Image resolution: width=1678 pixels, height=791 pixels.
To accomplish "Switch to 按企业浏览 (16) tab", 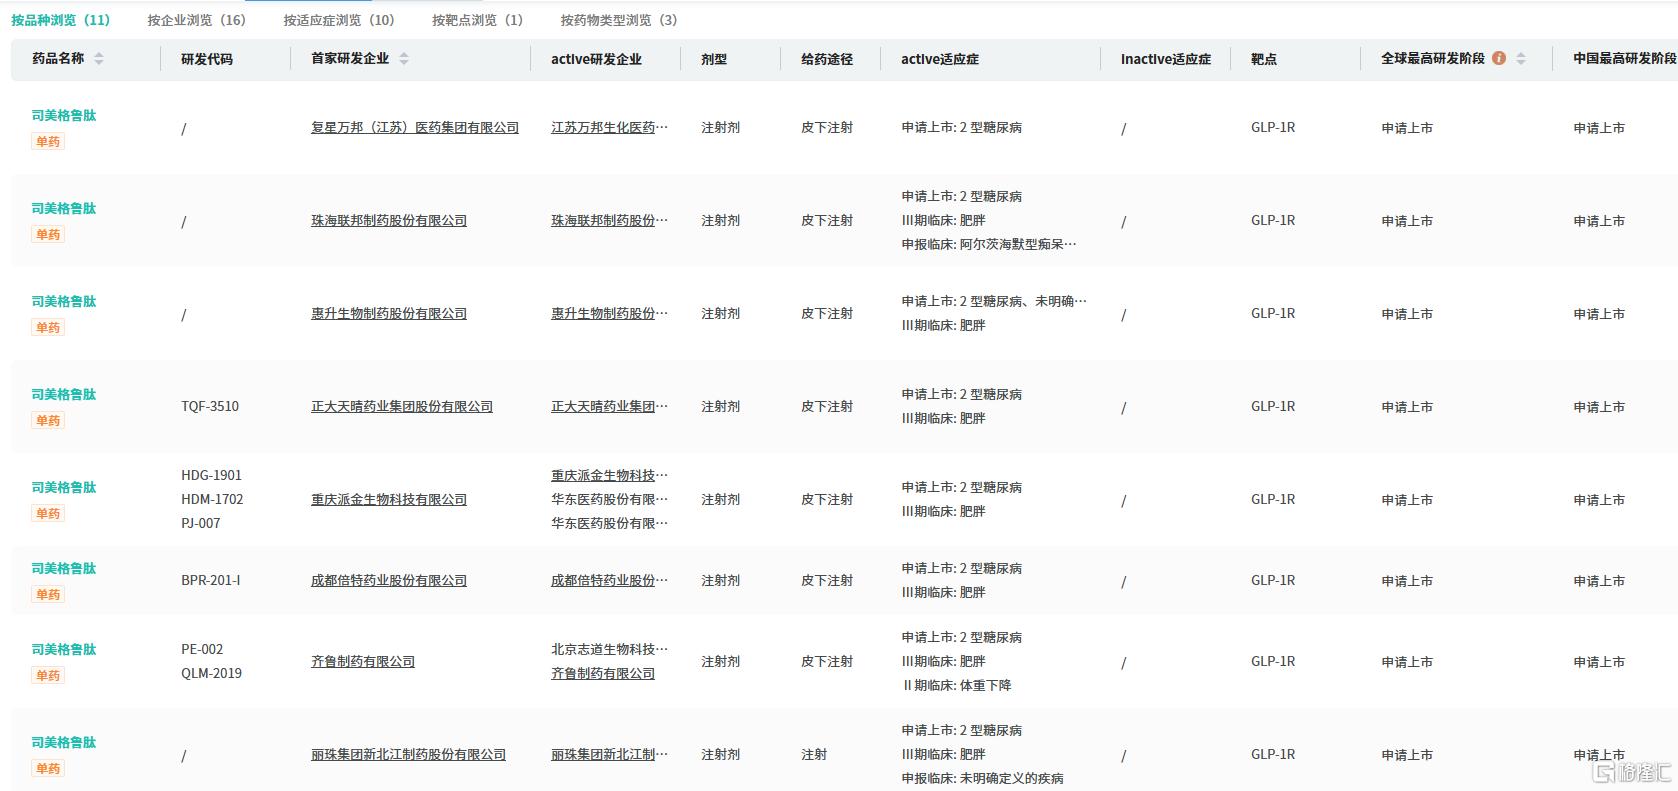I will pyautogui.click(x=197, y=20).
